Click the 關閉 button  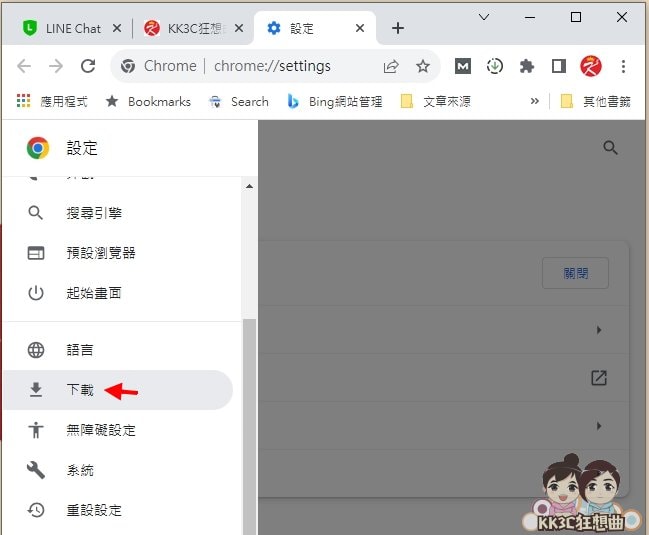[575, 273]
